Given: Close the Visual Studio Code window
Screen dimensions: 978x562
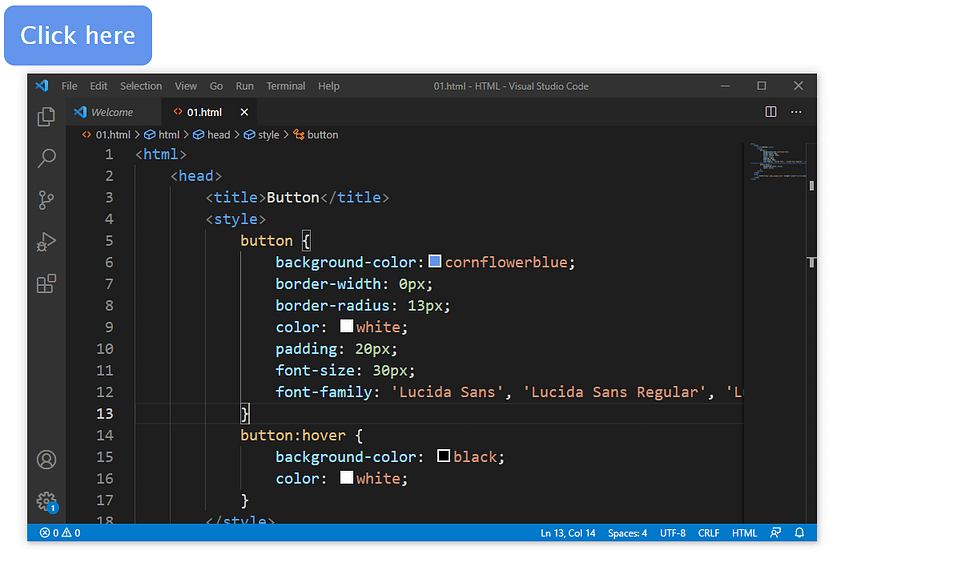Looking at the screenshot, I should click(x=798, y=86).
